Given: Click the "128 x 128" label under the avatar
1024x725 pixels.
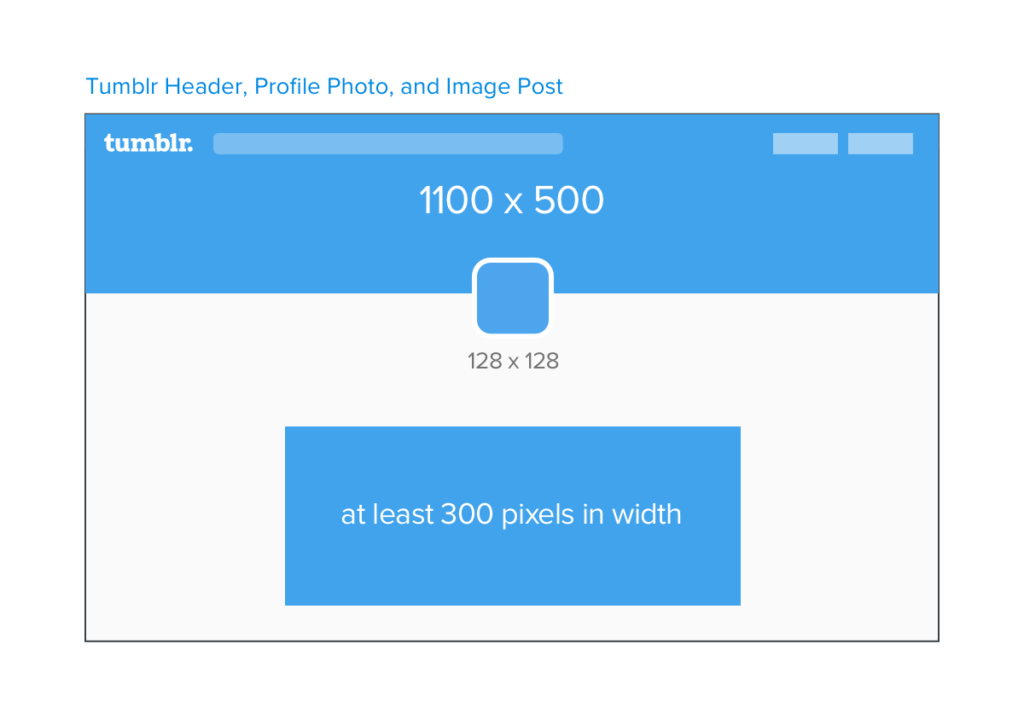Looking at the screenshot, I should pos(513,361).
